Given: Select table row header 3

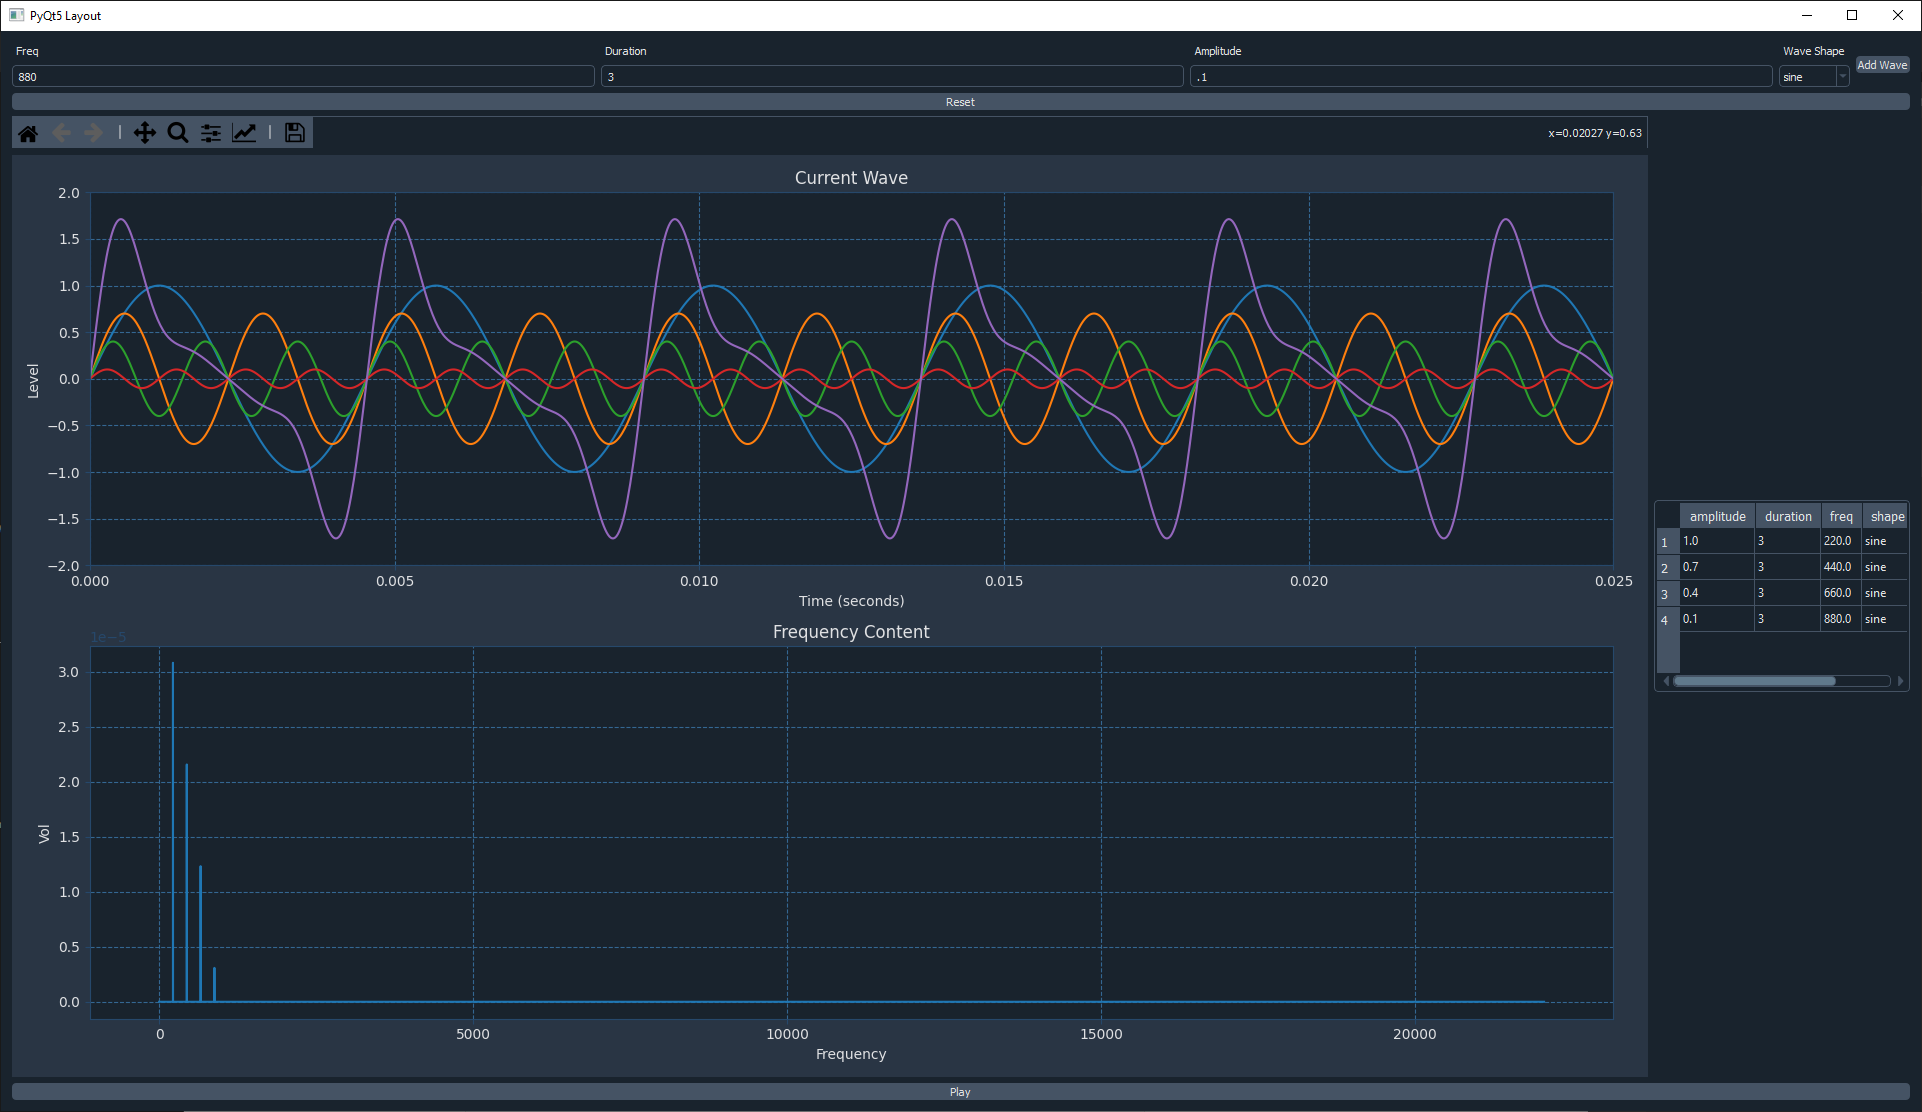Looking at the screenshot, I should click(1667, 594).
